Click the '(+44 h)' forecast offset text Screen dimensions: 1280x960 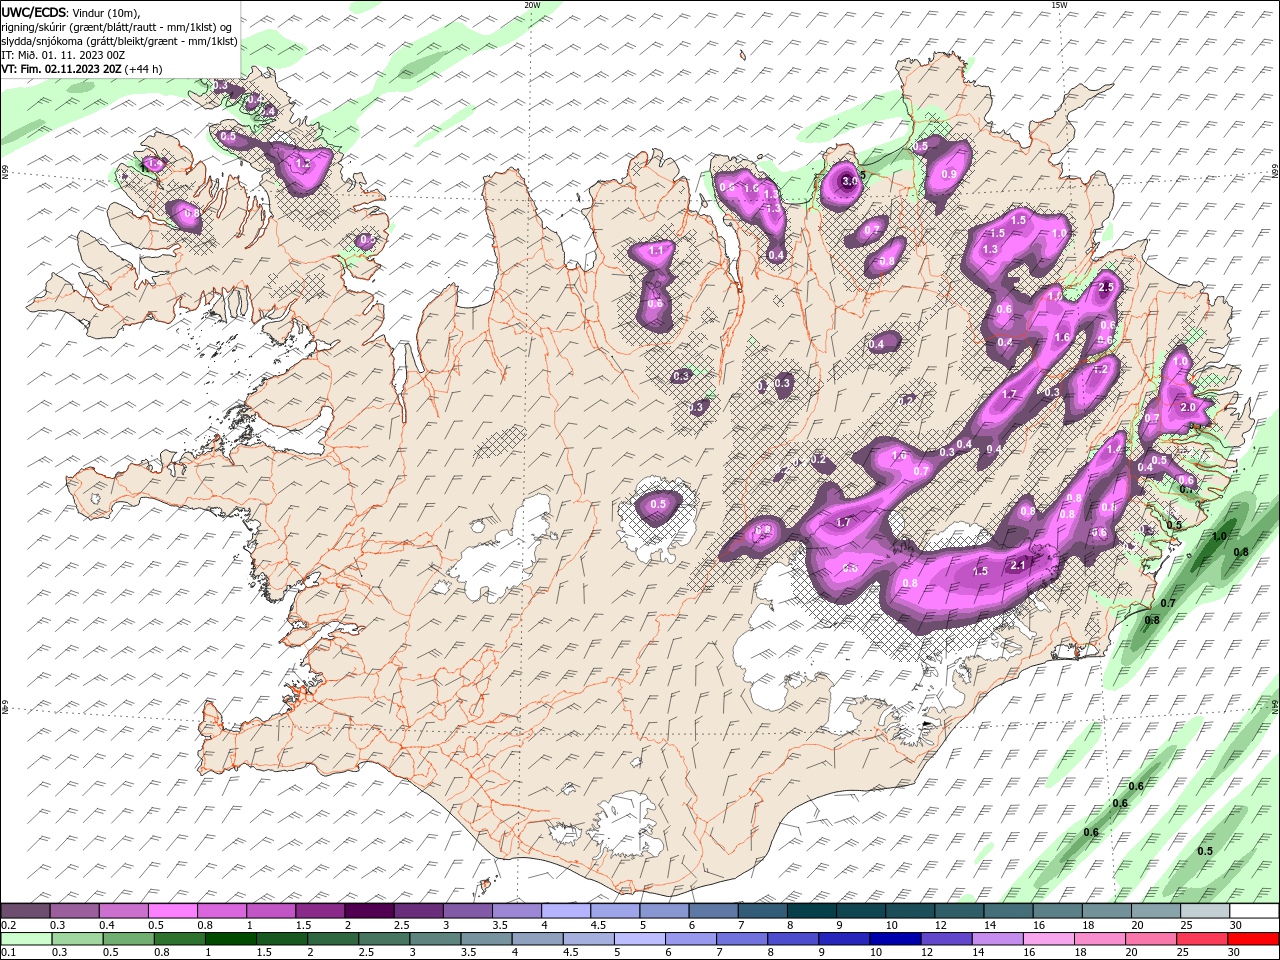pos(144,69)
